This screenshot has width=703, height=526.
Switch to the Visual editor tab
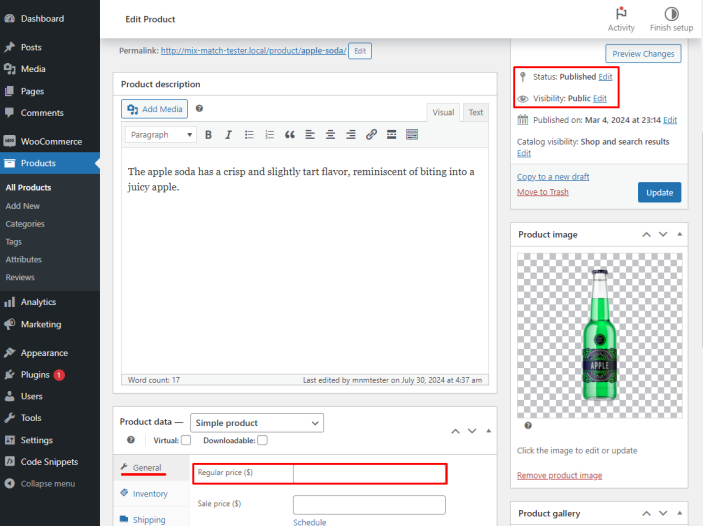443,112
